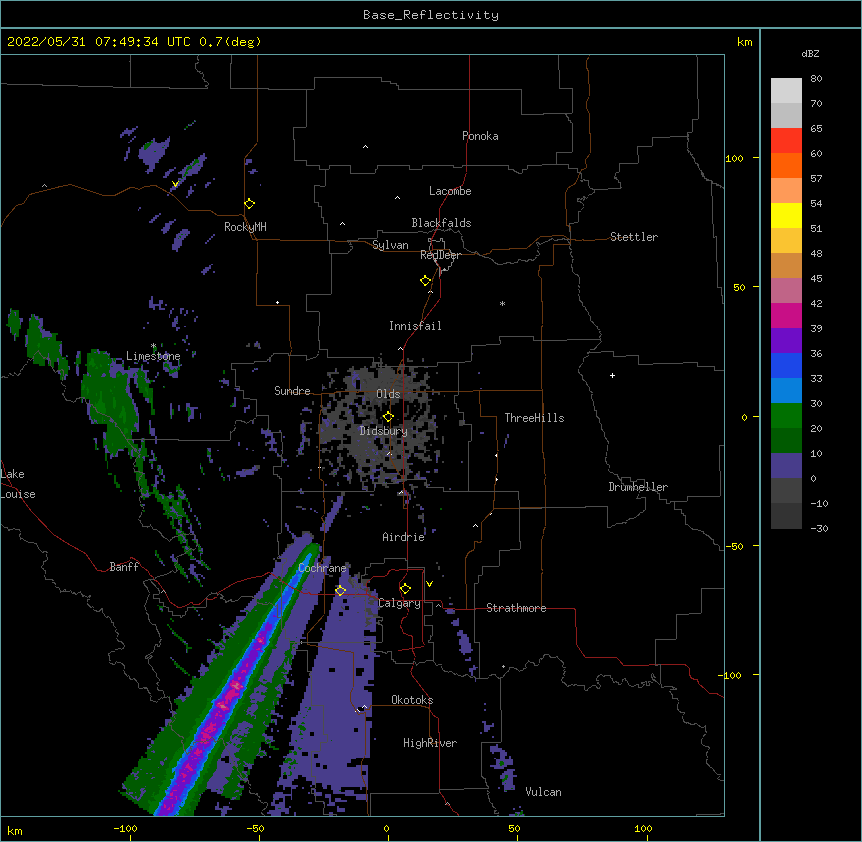The image size is (862, 842).
Task: Click the -100 tick label on right axis
Action: pyautogui.click(x=731, y=675)
